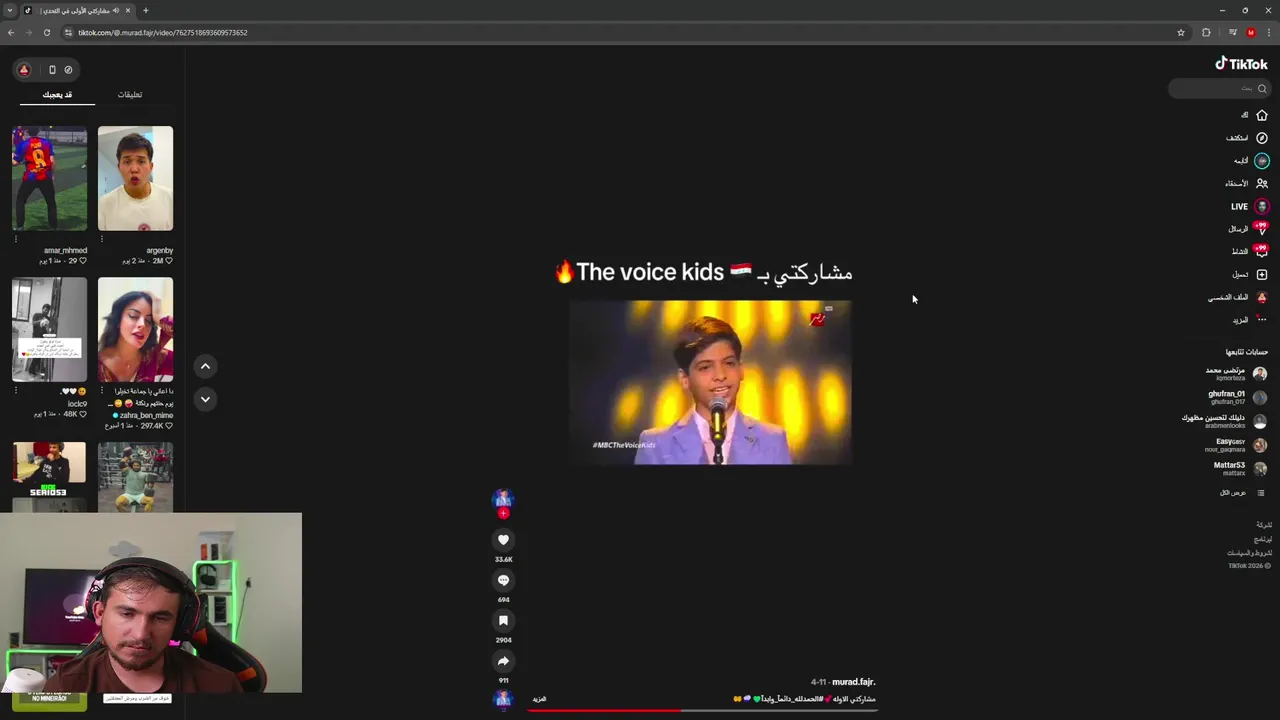
Task: Follow creator via red plus badge
Action: point(503,514)
